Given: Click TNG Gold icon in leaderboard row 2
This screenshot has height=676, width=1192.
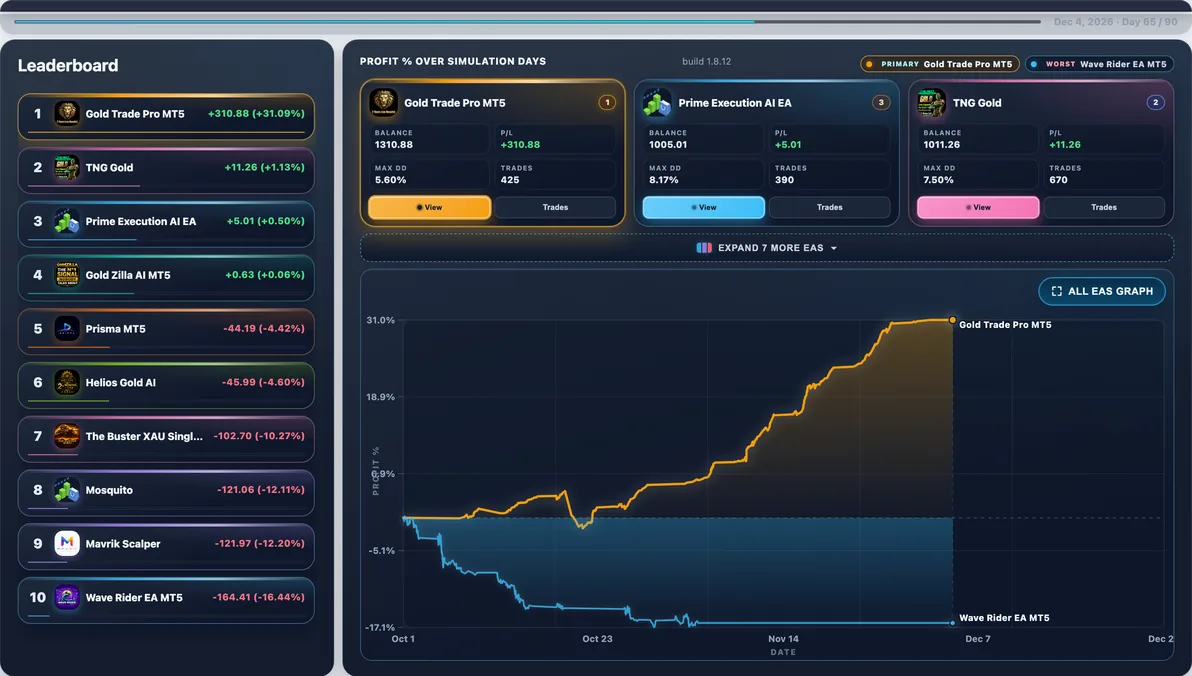Looking at the screenshot, I should click(x=67, y=167).
